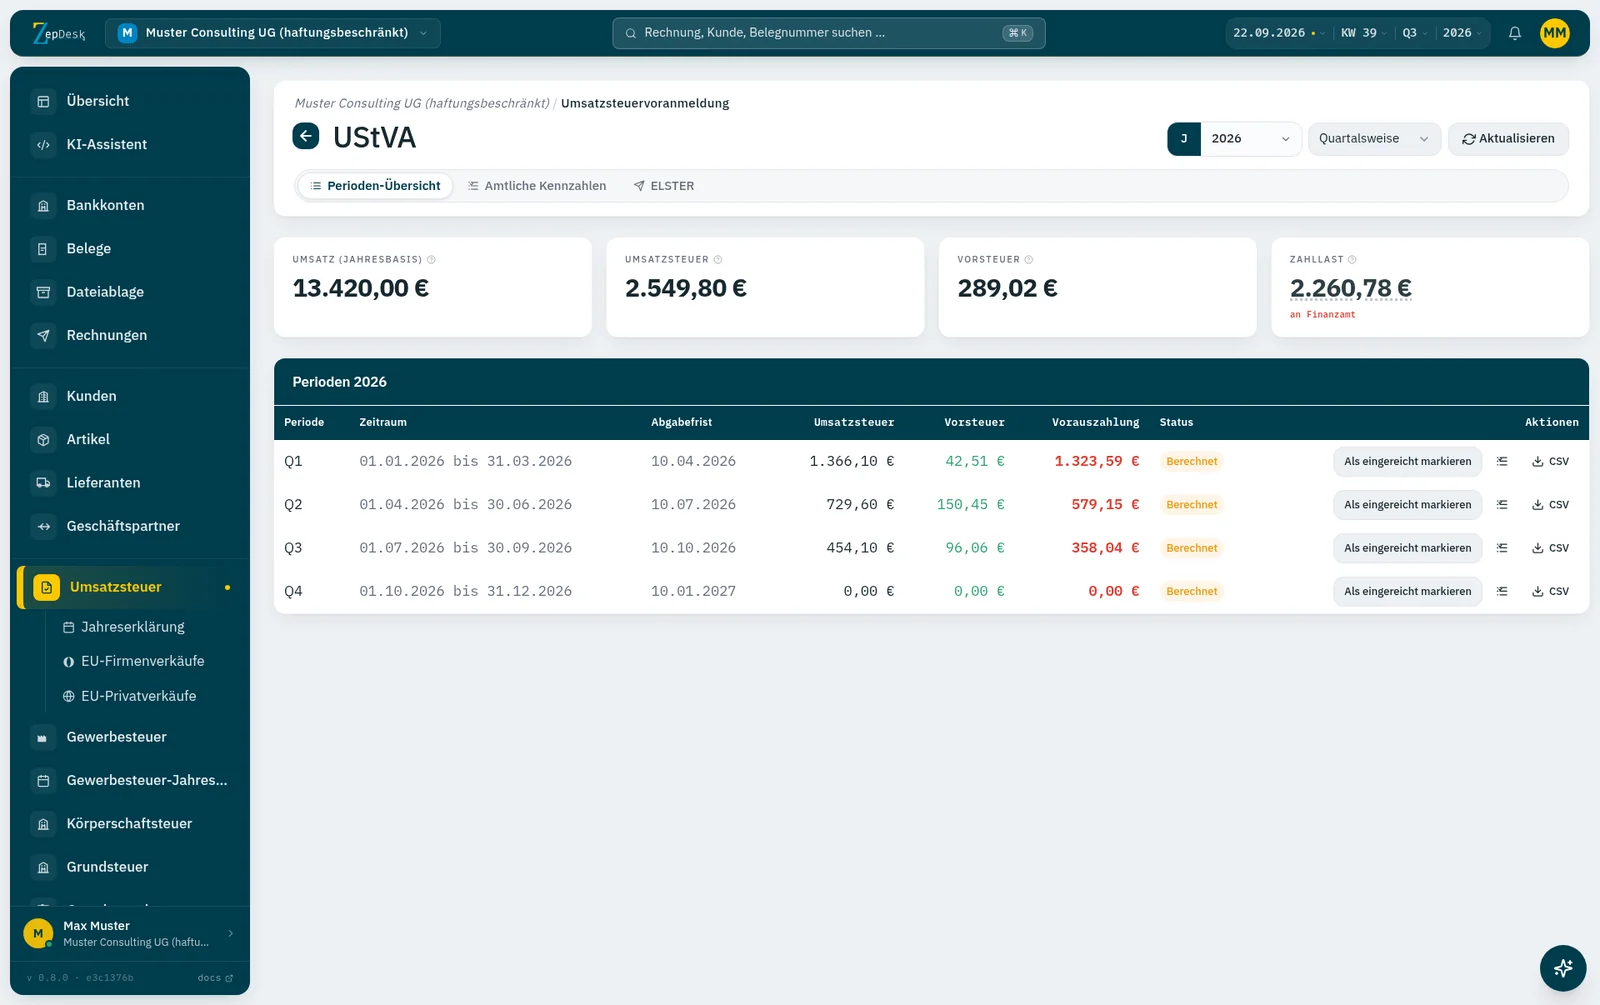Mark Q3 as eingereicht
This screenshot has width=1600, height=1005.
[x=1407, y=548]
